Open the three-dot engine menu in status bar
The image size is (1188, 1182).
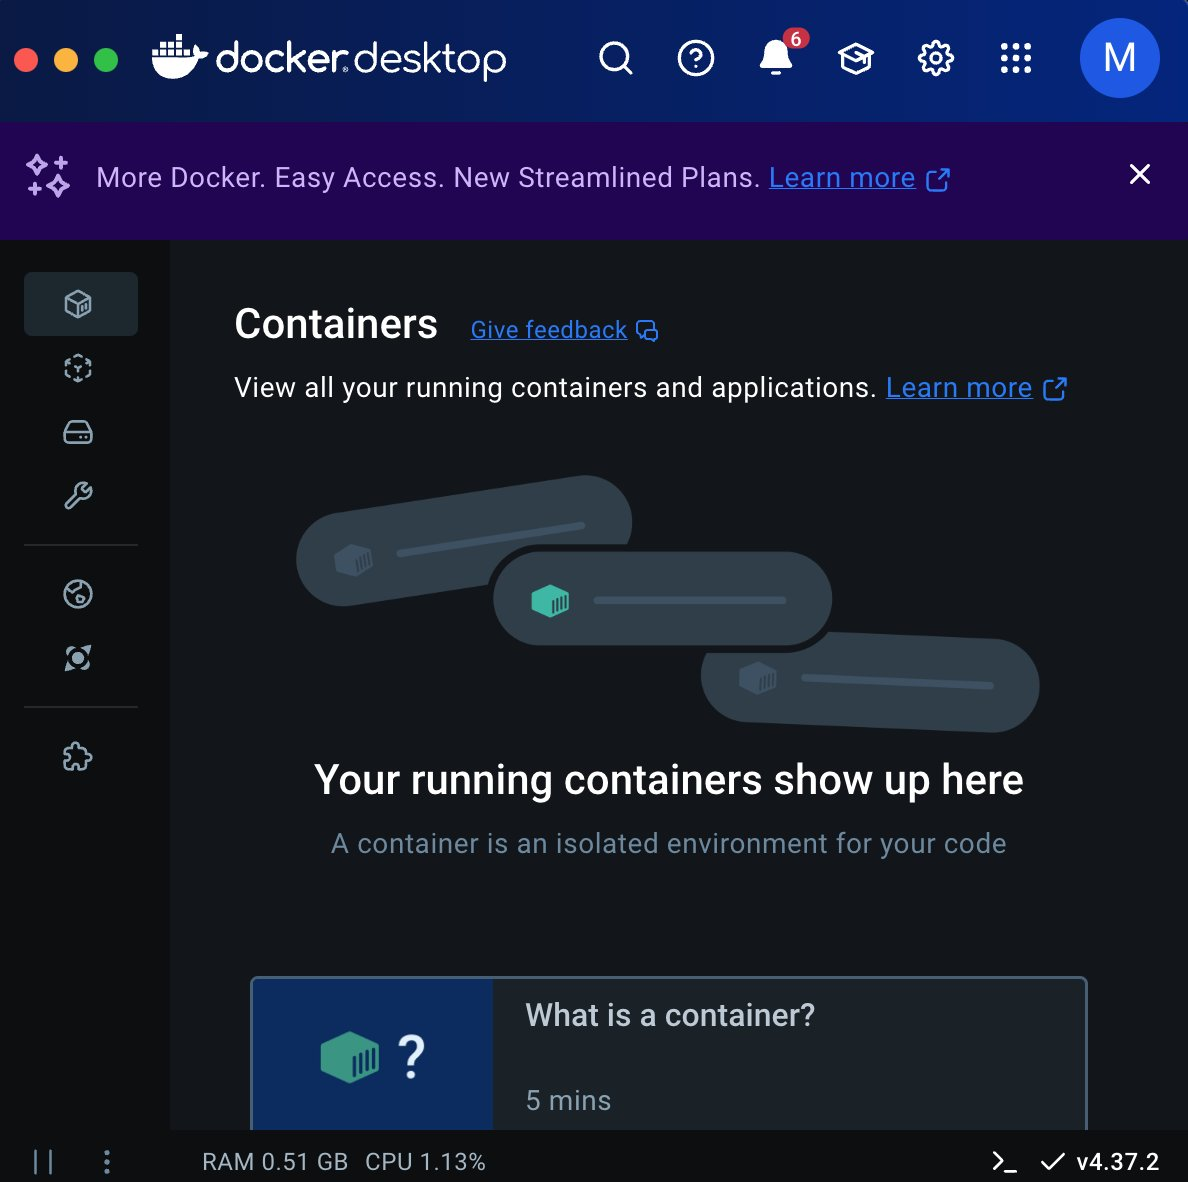(107, 1162)
